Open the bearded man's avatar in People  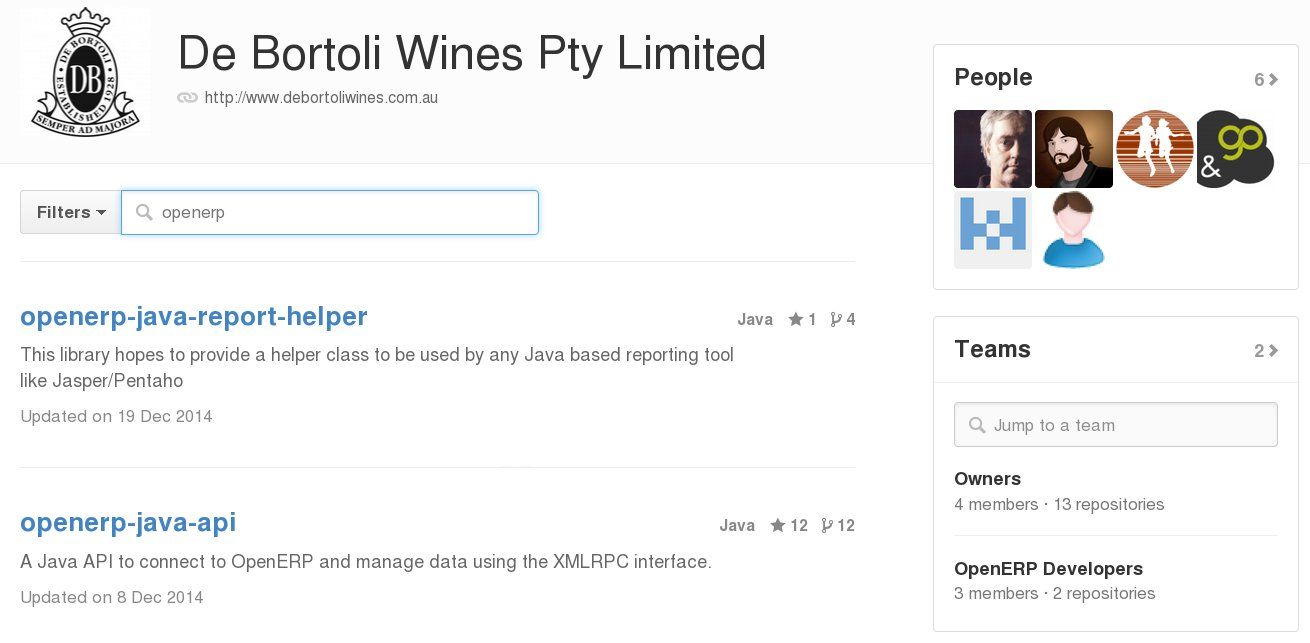pyautogui.click(x=1074, y=149)
